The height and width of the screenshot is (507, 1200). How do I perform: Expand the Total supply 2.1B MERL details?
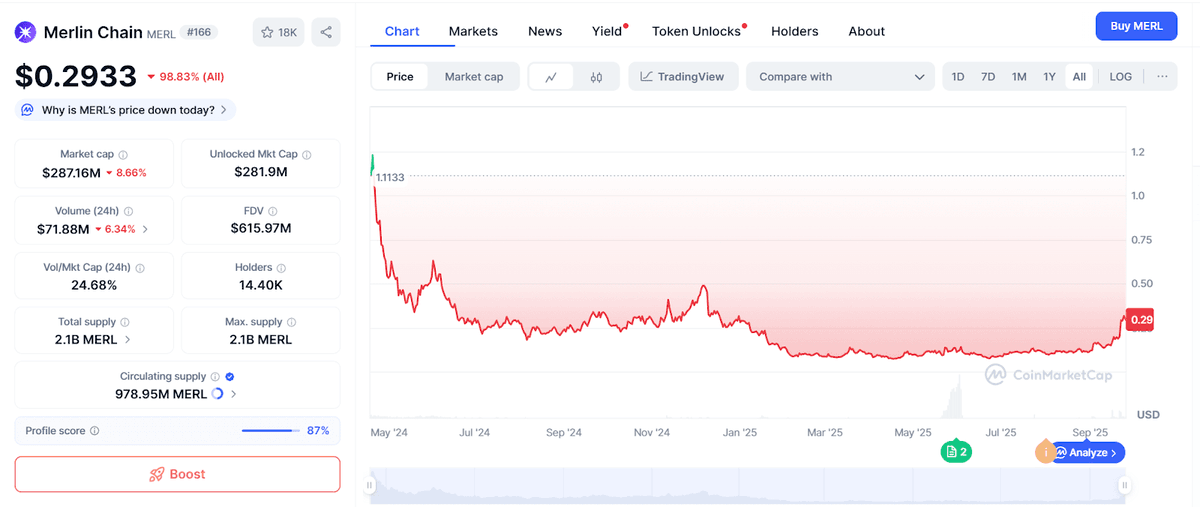(x=127, y=340)
